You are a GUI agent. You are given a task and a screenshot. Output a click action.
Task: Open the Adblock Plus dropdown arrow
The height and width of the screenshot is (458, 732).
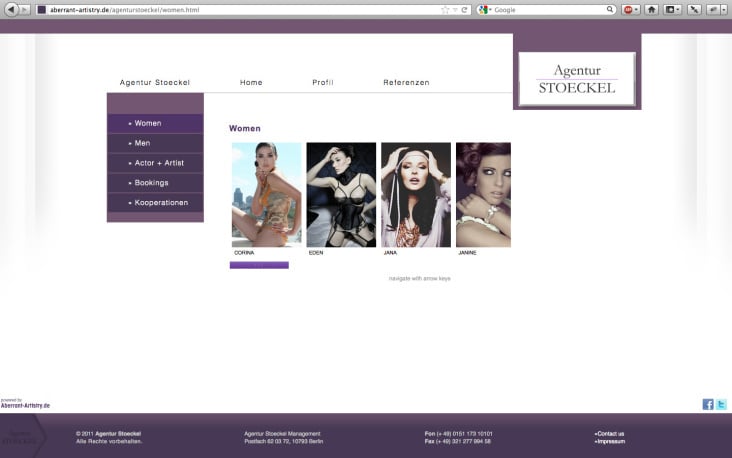coord(636,10)
